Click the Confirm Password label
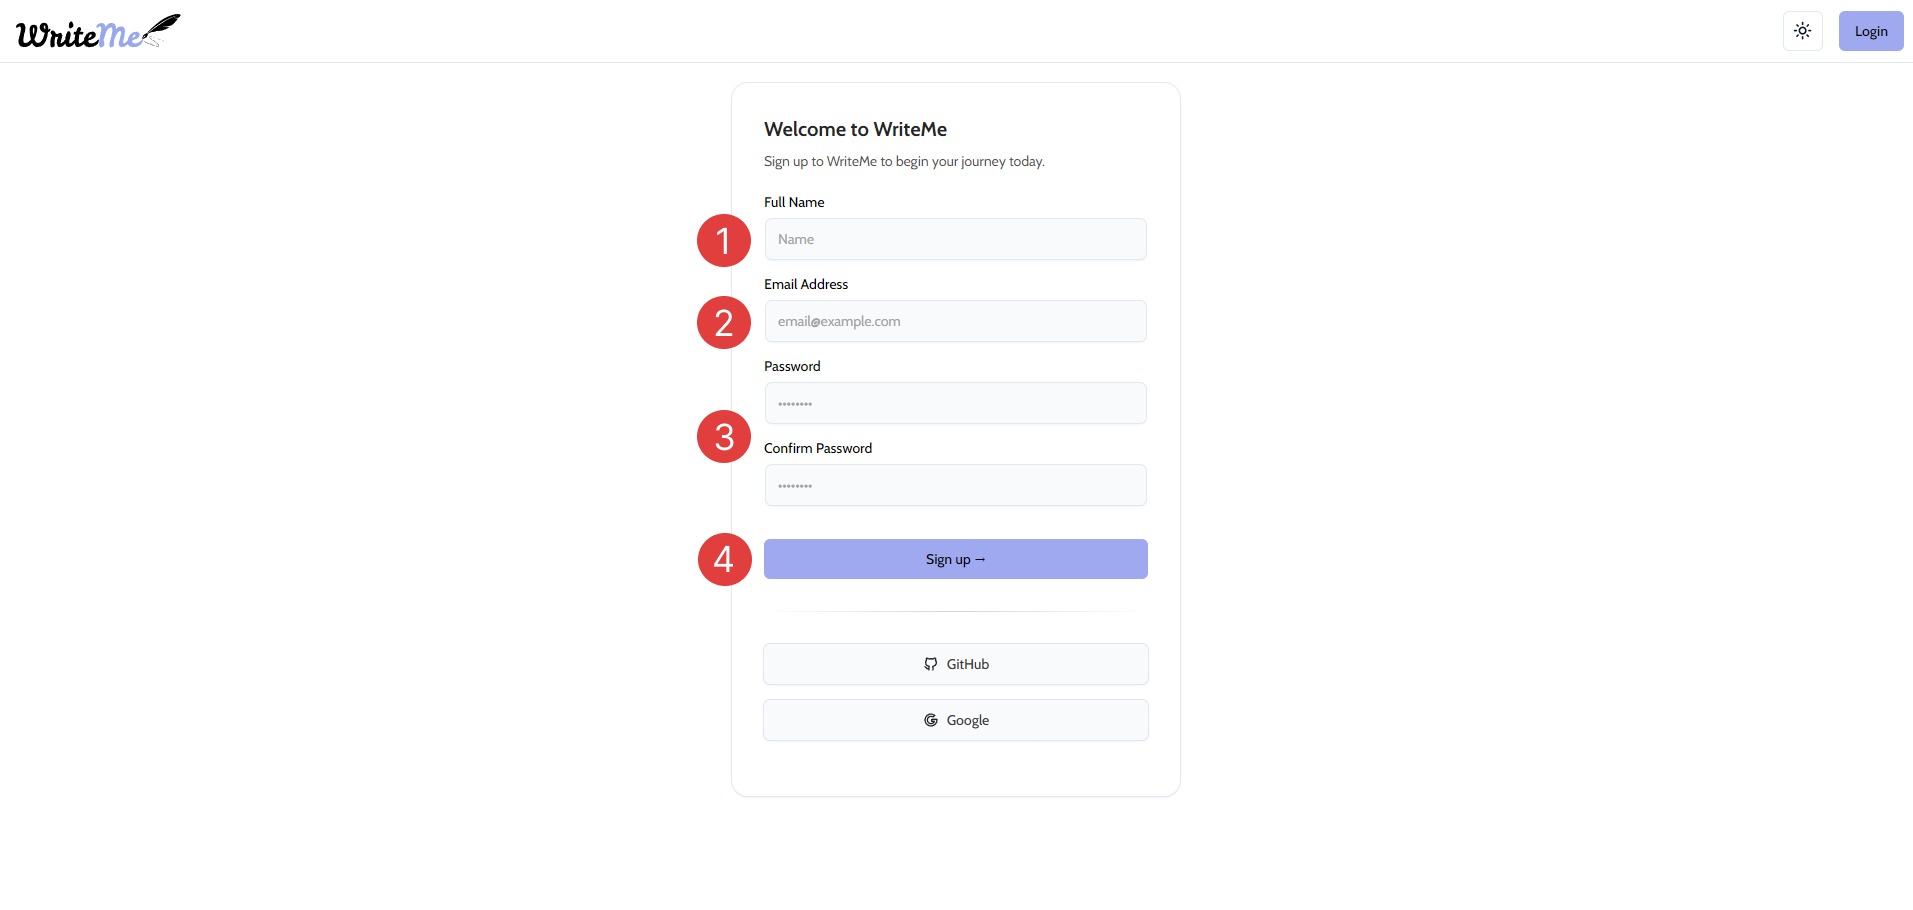This screenshot has height=910, width=1913. (818, 448)
